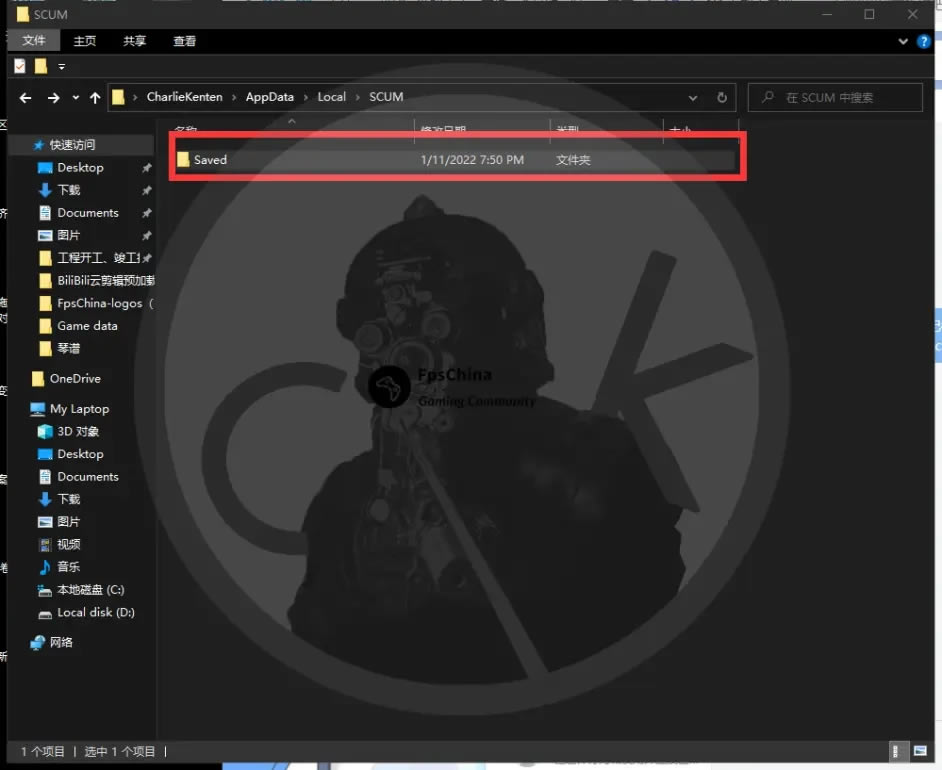This screenshot has width=942, height=770.
Task: Switch to details view in status bar
Action: [x=897, y=751]
